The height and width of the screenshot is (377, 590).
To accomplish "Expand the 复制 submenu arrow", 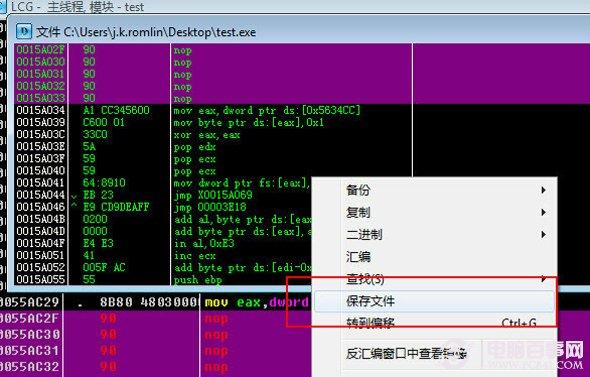I will pyautogui.click(x=543, y=212).
